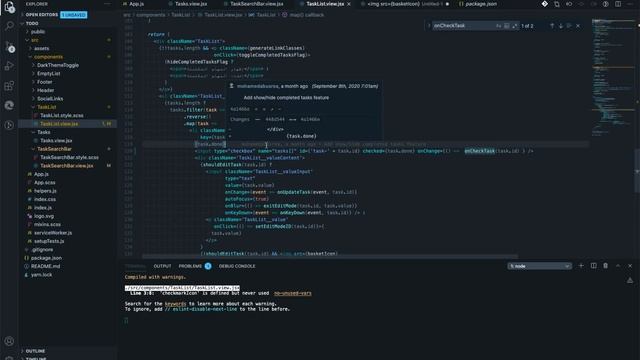The image size is (640, 360).
Task: Collapse the TaskSearchBar folder
Action: coord(54,149)
